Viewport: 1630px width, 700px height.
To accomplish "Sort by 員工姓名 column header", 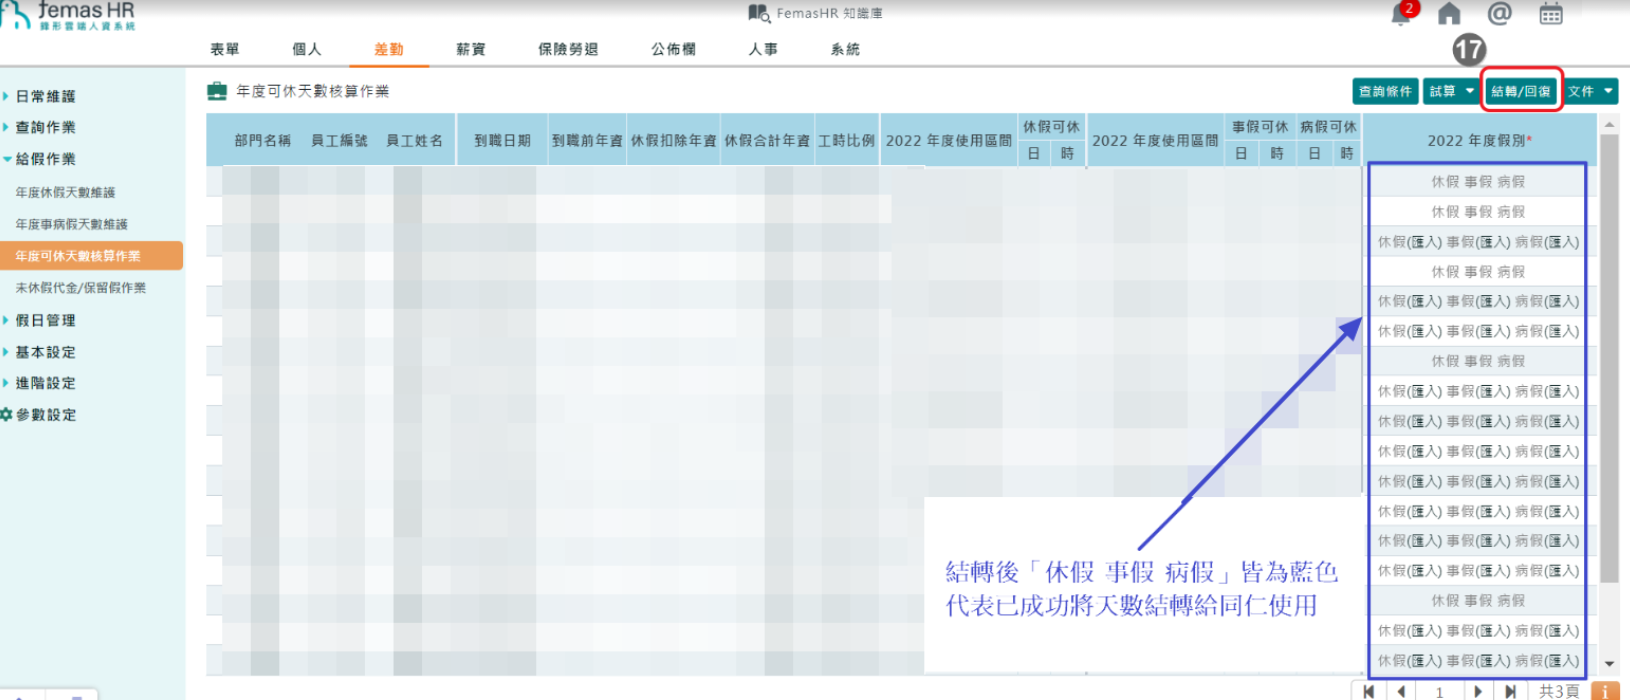I will pos(414,140).
